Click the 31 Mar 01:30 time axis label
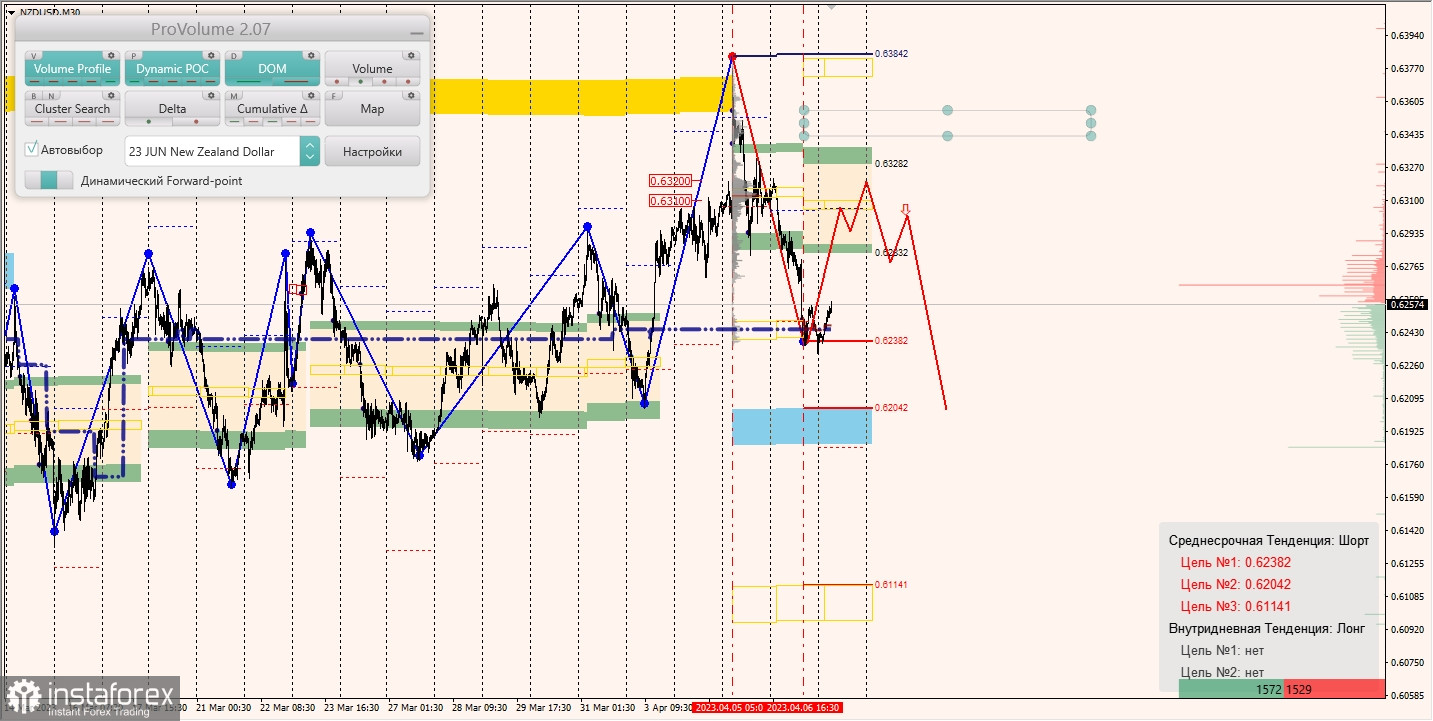Image resolution: width=1433 pixels, height=721 pixels. point(608,708)
